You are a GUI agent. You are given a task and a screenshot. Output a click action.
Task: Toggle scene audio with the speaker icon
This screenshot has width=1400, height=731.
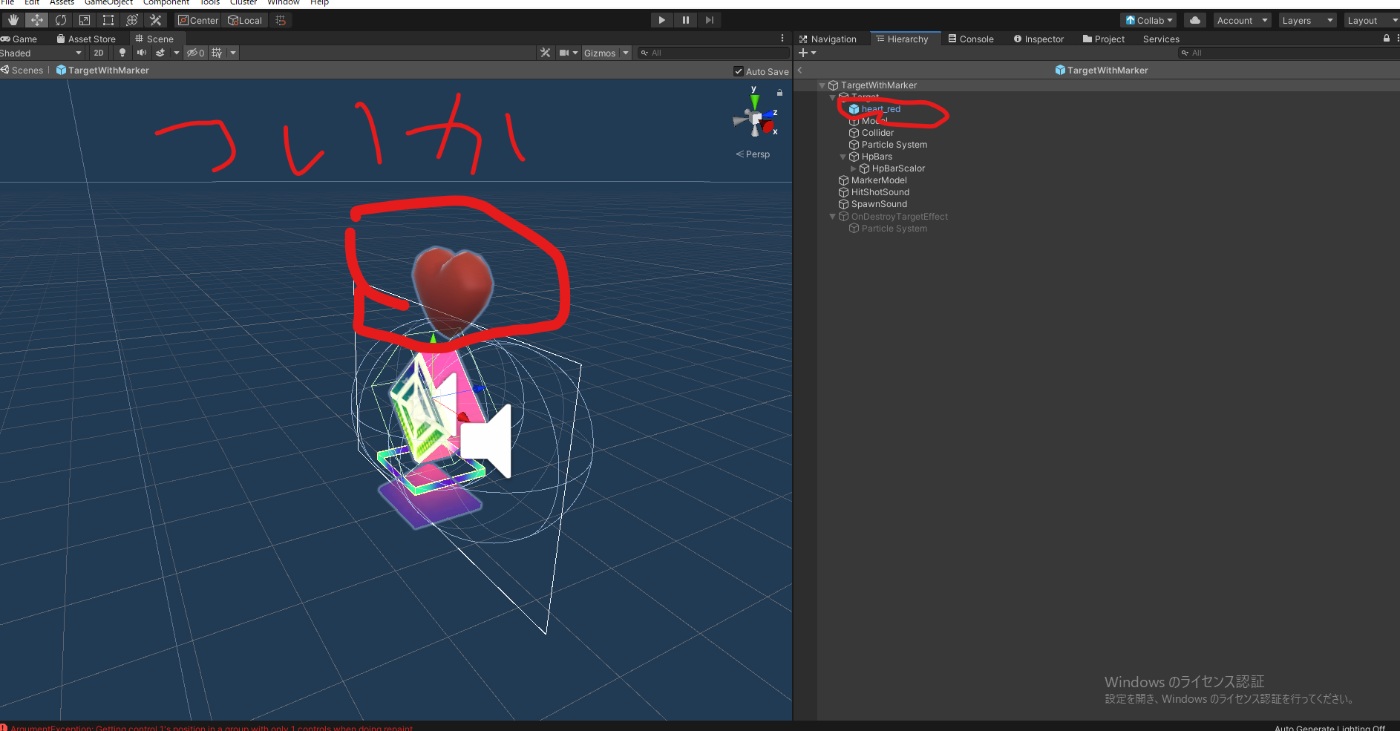click(141, 53)
